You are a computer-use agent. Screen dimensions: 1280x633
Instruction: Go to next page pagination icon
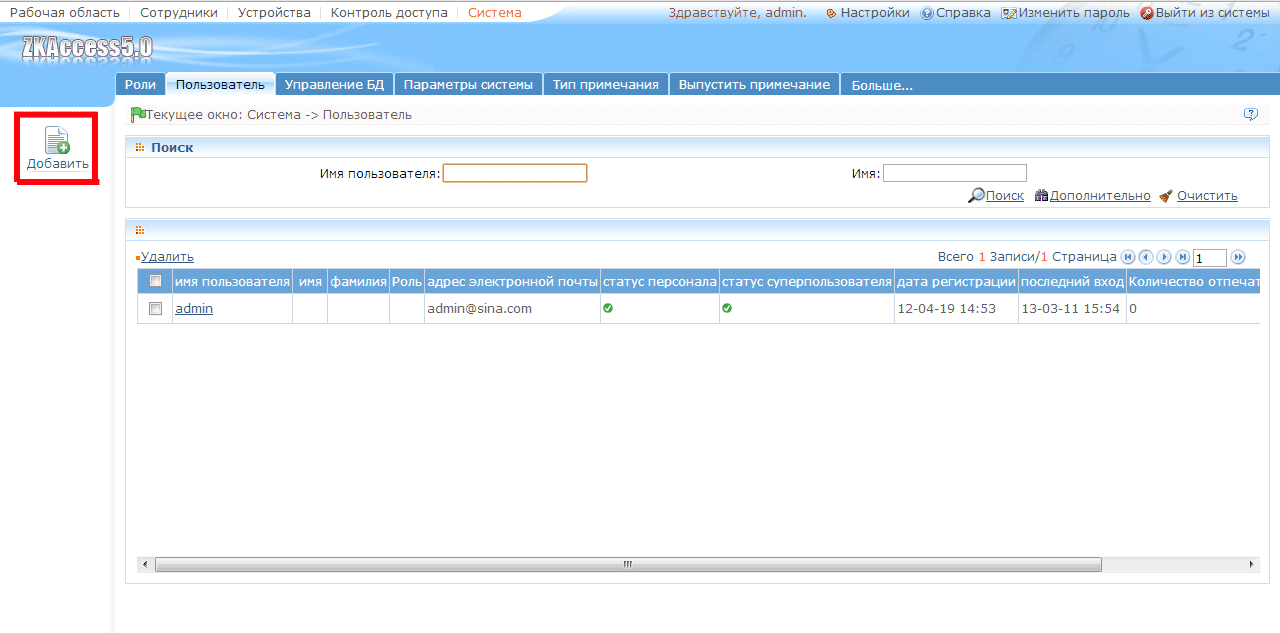tap(1164, 257)
